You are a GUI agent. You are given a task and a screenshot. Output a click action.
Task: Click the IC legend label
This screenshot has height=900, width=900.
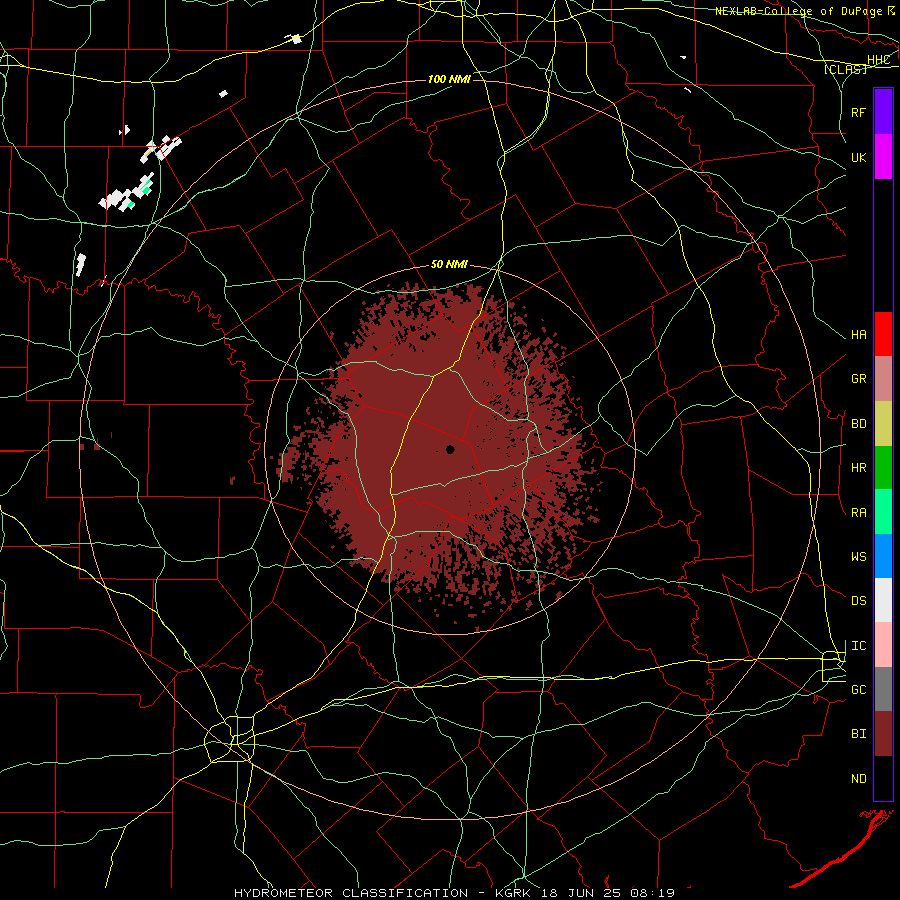858,646
